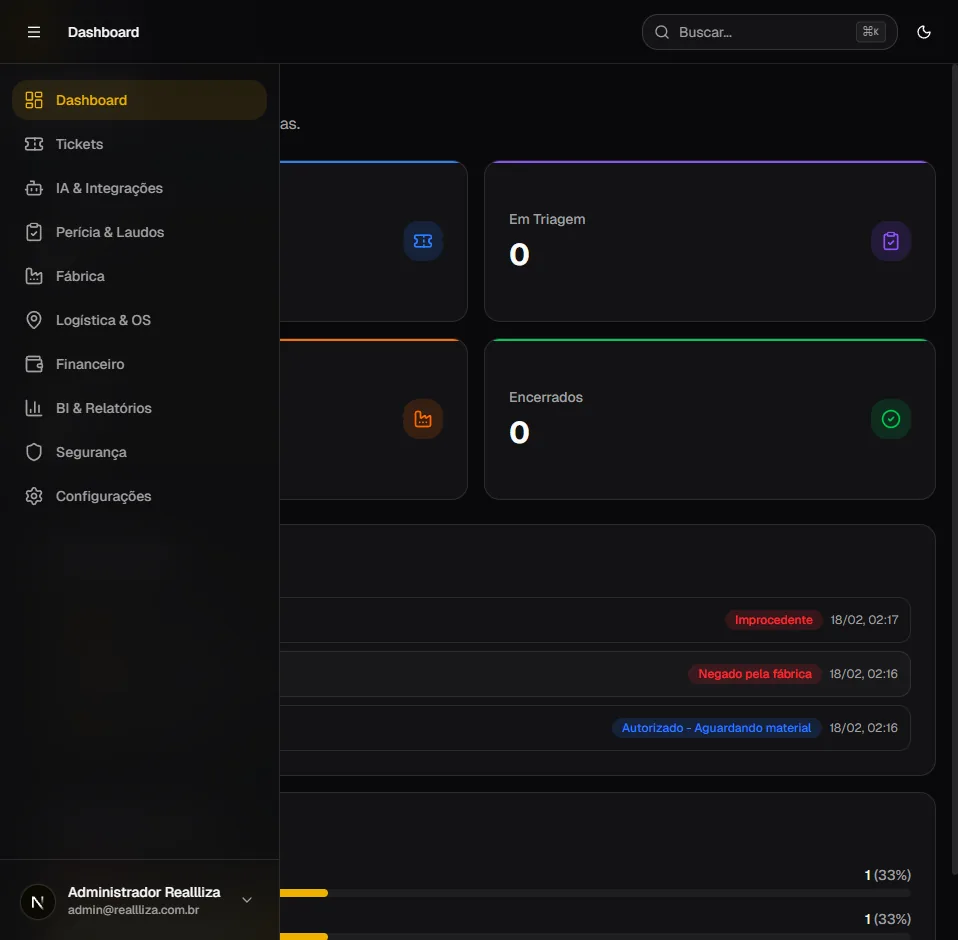Click the ⌘K shortcut badge
The image size is (958, 940).
pyautogui.click(x=870, y=32)
